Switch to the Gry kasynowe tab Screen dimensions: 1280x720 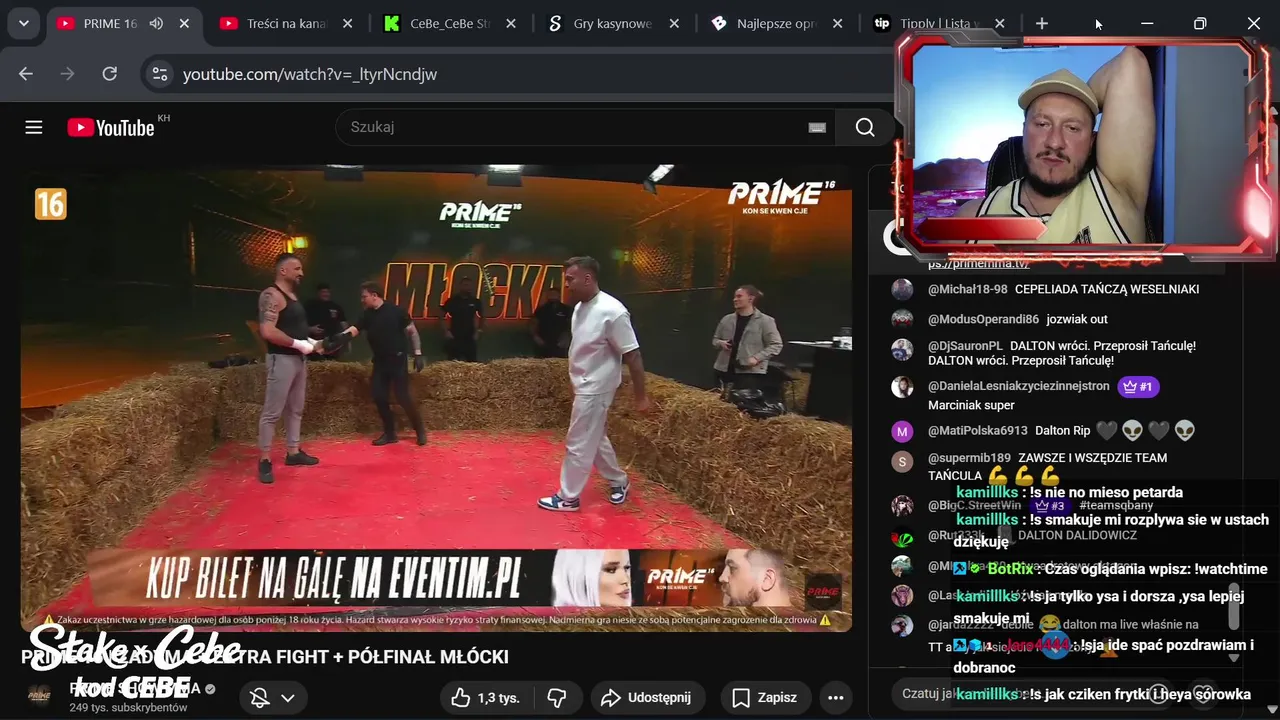tap(612, 23)
